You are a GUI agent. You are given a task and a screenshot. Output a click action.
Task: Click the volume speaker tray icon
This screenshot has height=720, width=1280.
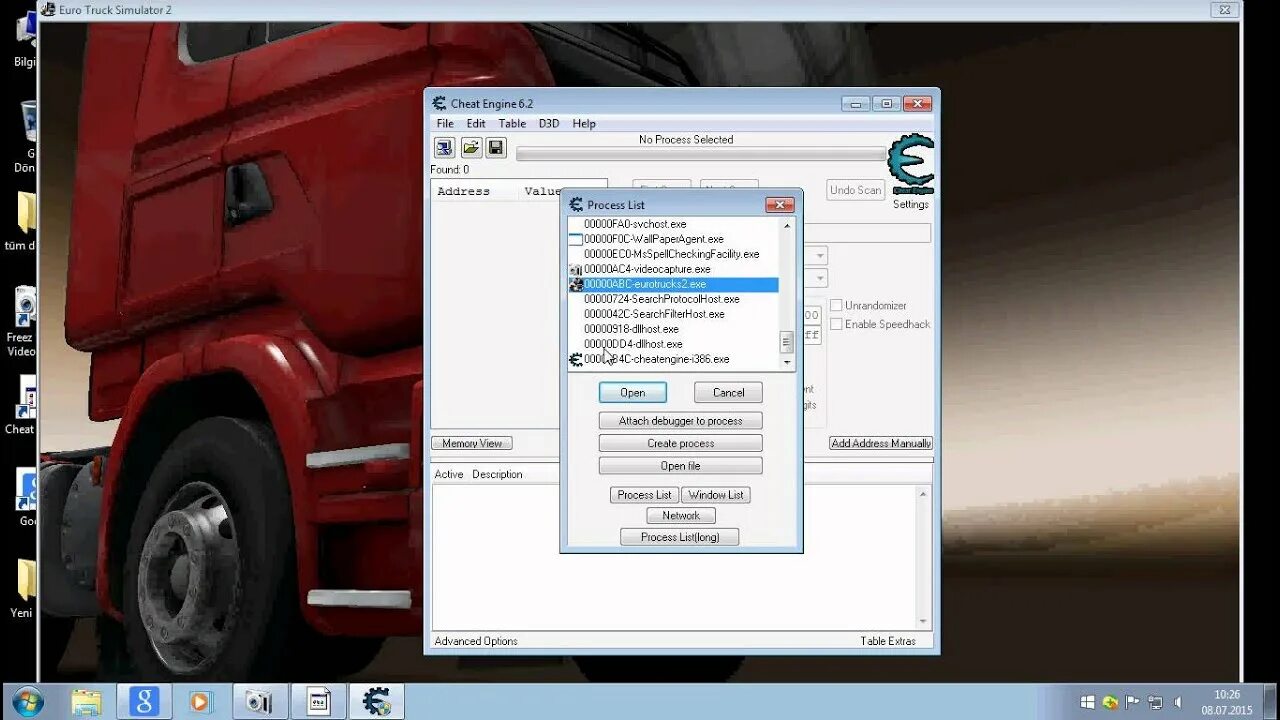tap(1177, 702)
